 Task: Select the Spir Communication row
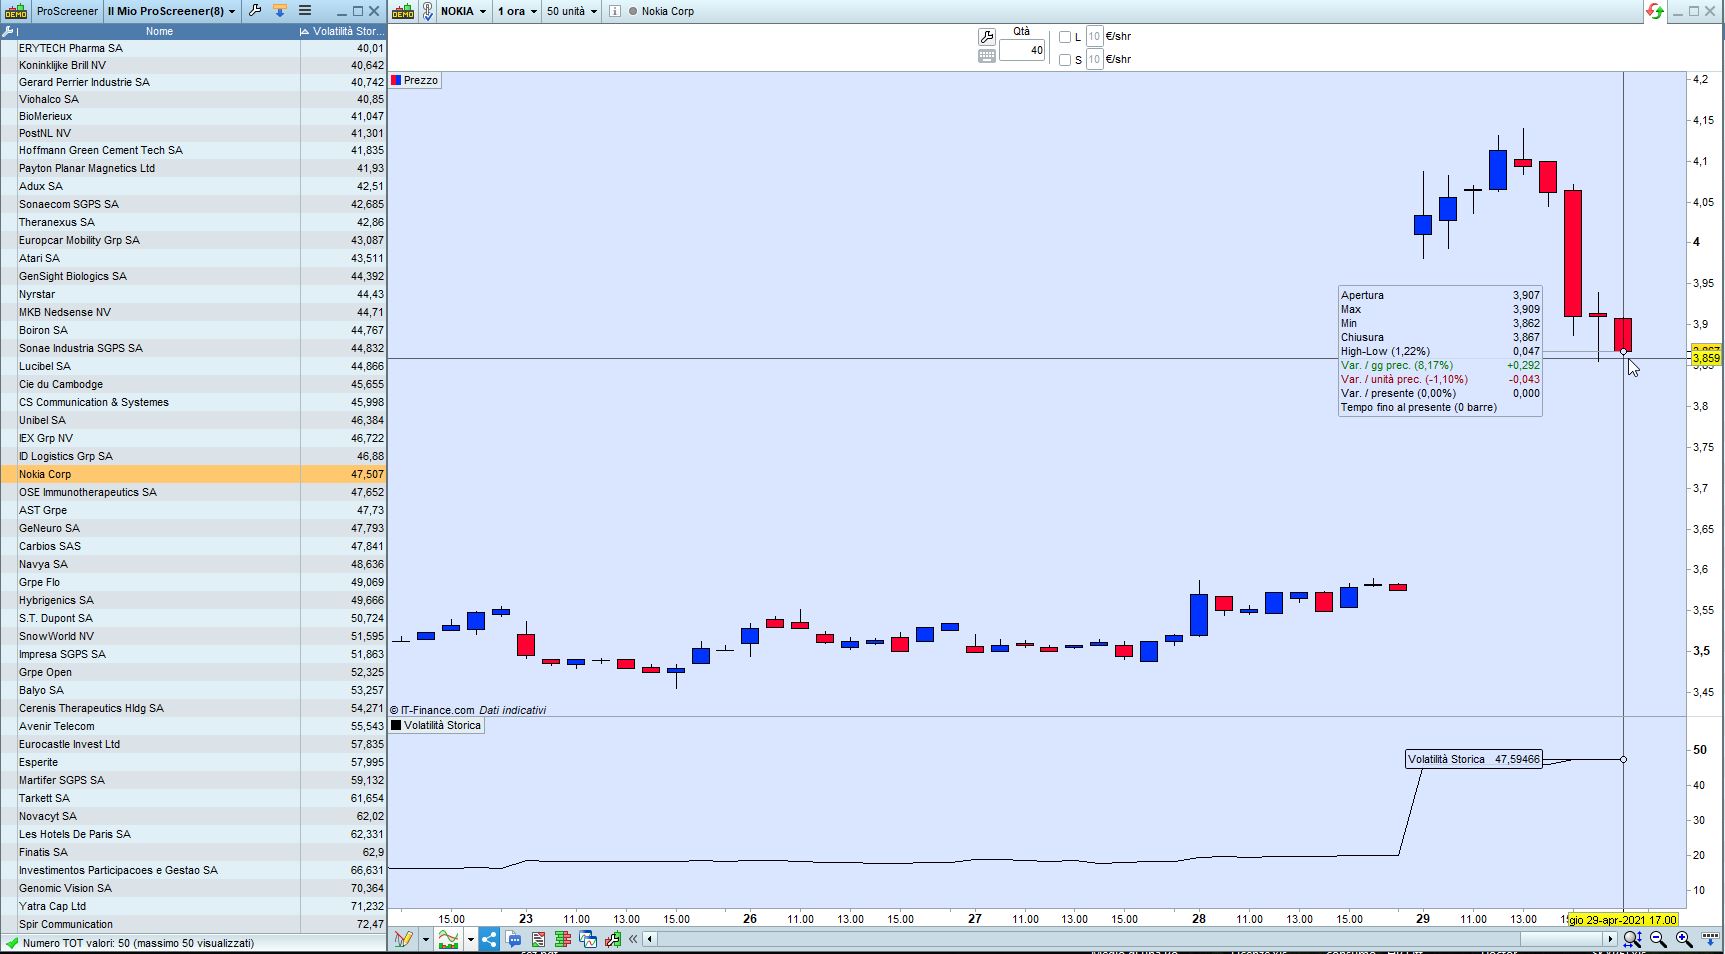coord(193,924)
